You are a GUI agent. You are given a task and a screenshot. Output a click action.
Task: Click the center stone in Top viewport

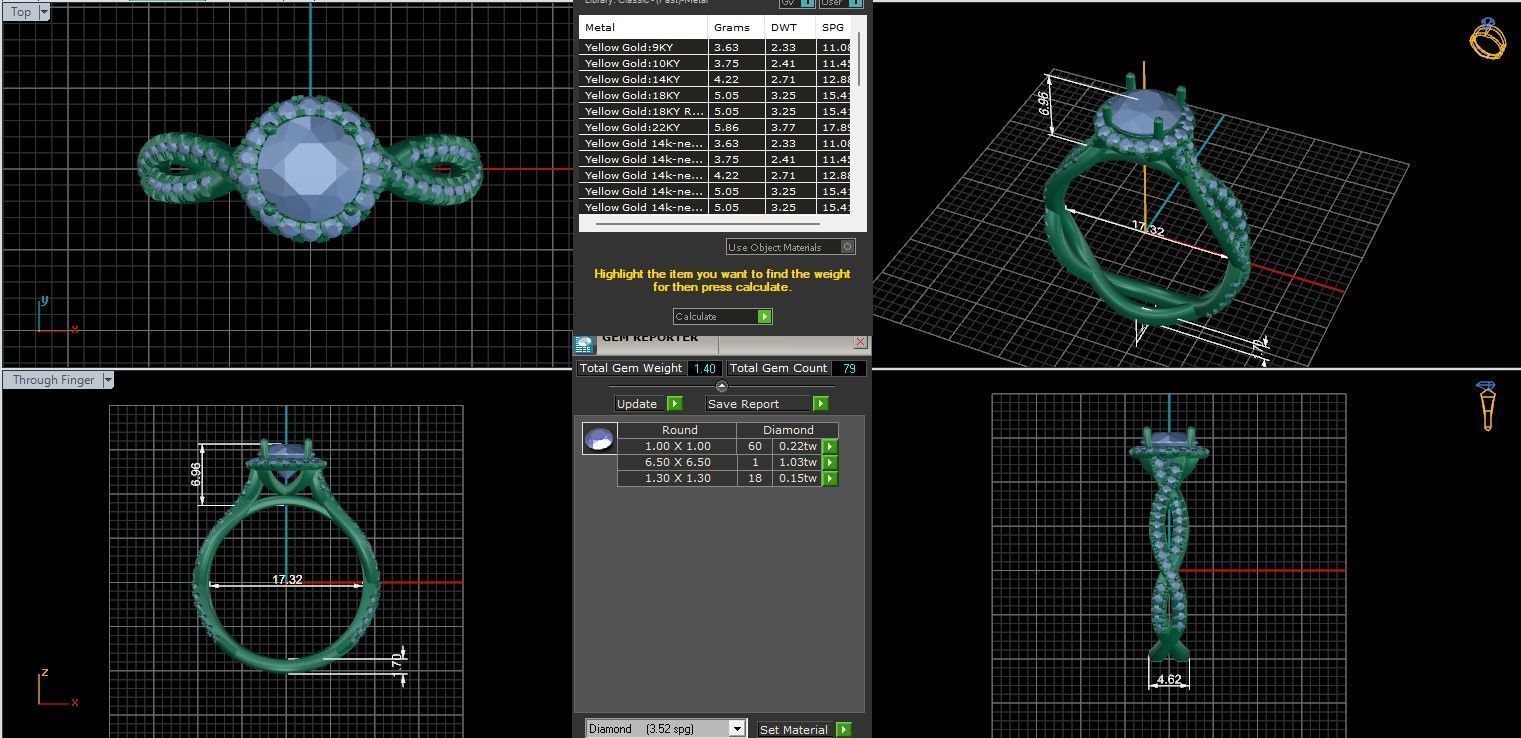click(310, 168)
